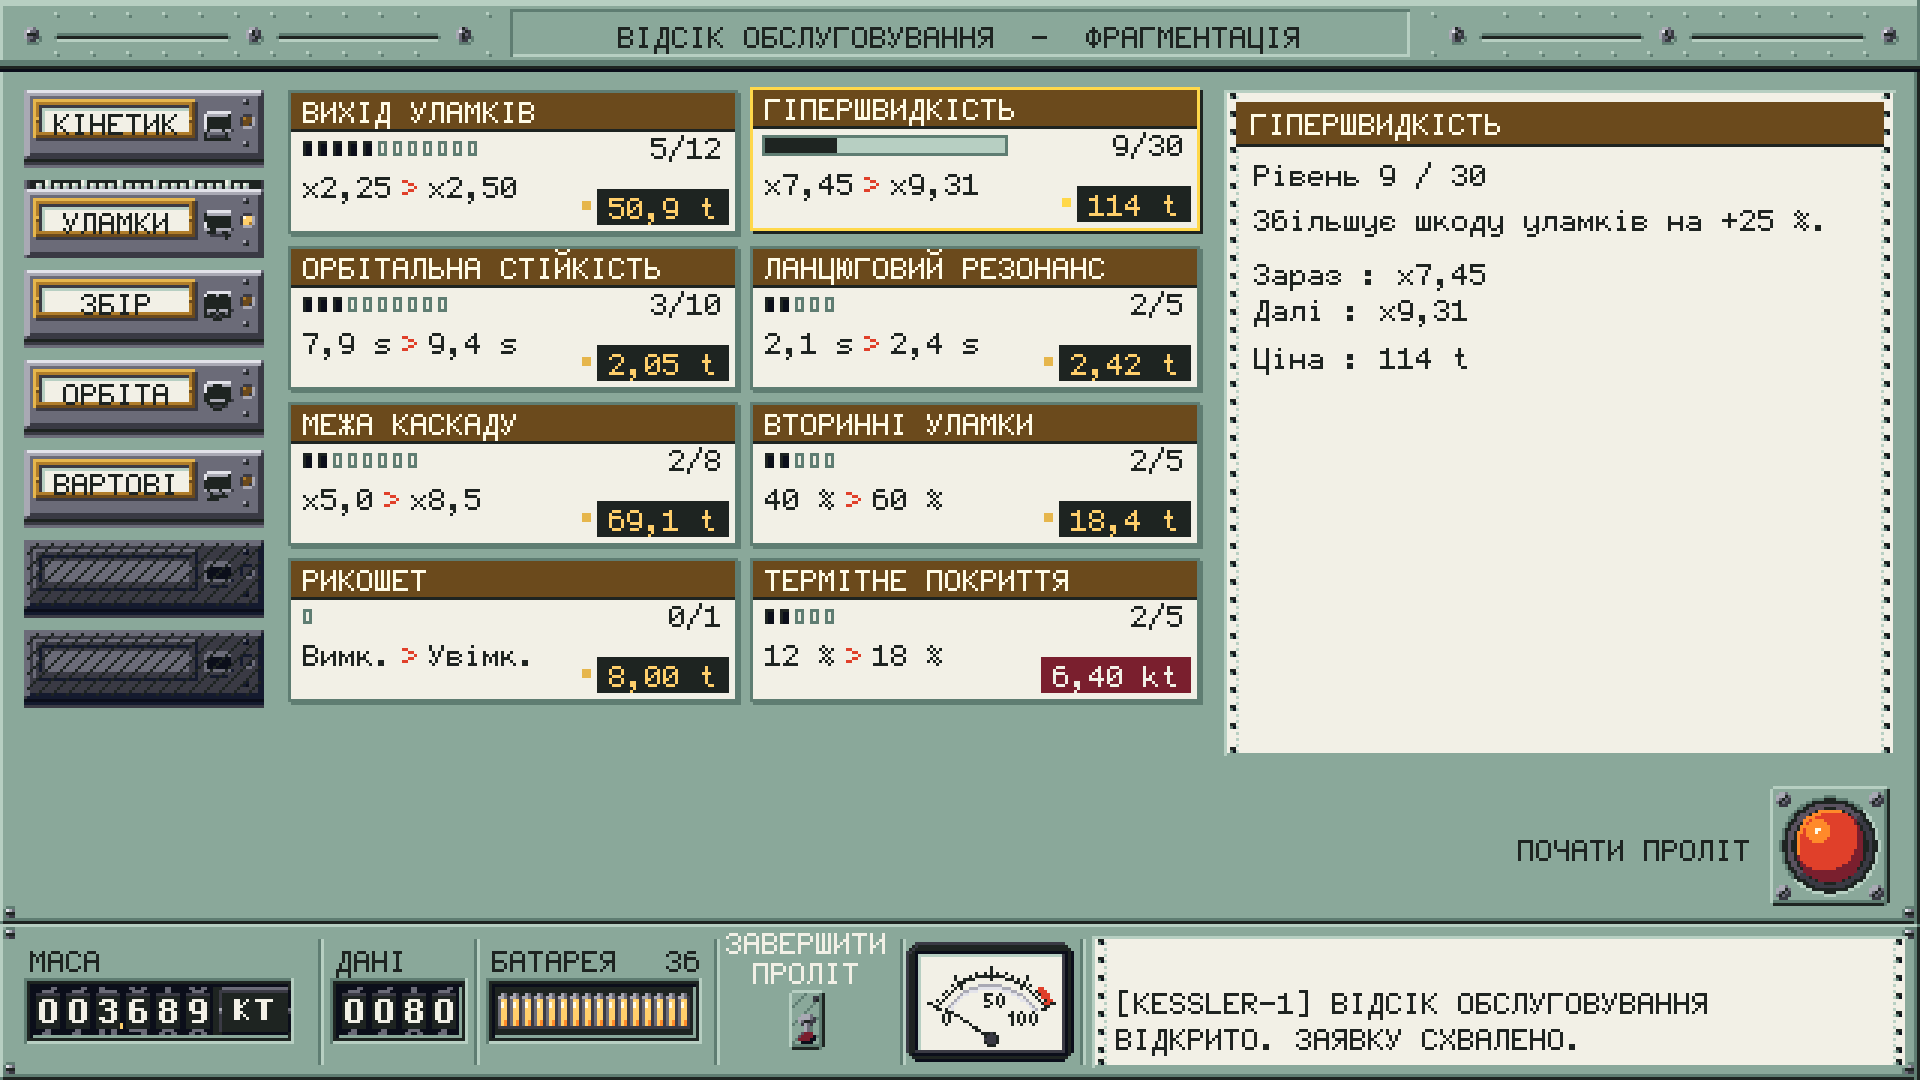Click the ТЕРМІТНЕ ПОКРИТТЯ 6,40 kt price
This screenshot has height=1080, width=1920.
(1115, 676)
